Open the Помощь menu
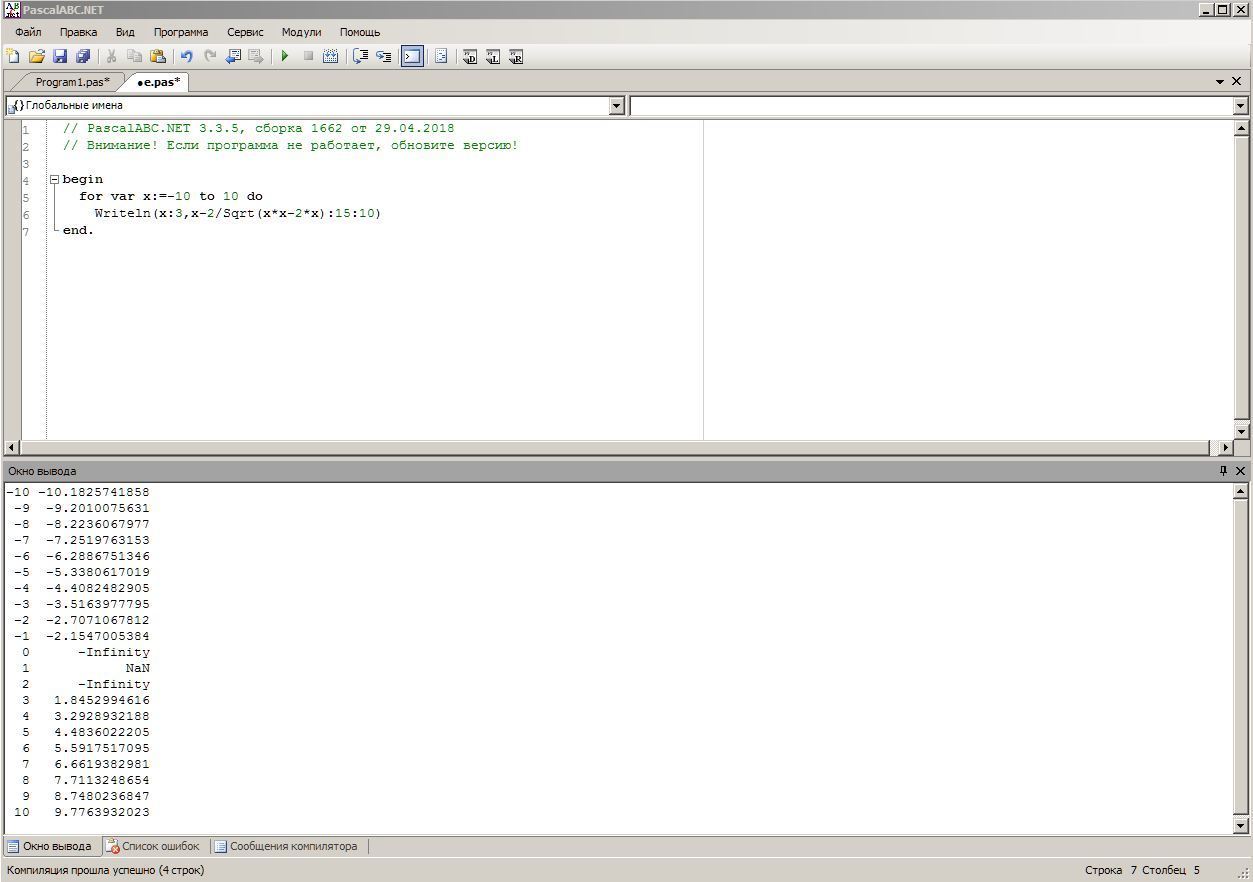 [360, 32]
